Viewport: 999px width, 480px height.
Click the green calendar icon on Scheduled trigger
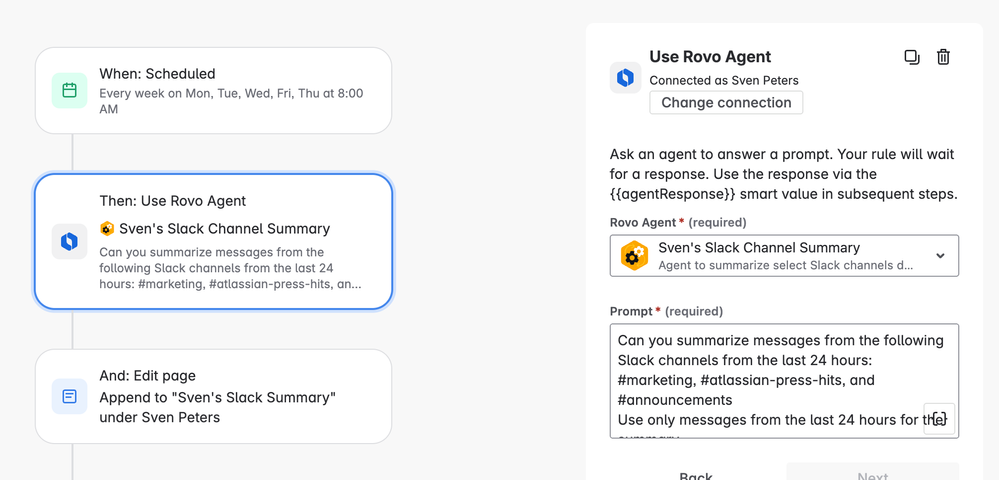(69, 91)
